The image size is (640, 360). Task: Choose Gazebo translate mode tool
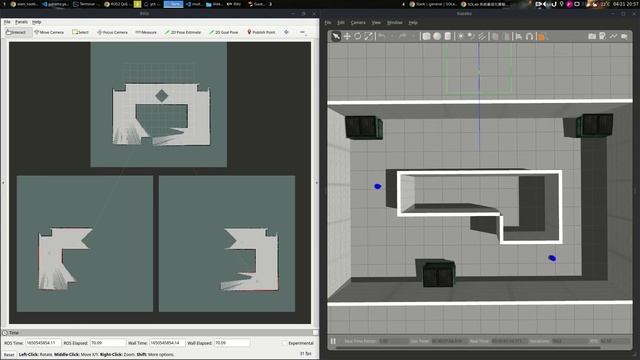(x=347, y=36)
